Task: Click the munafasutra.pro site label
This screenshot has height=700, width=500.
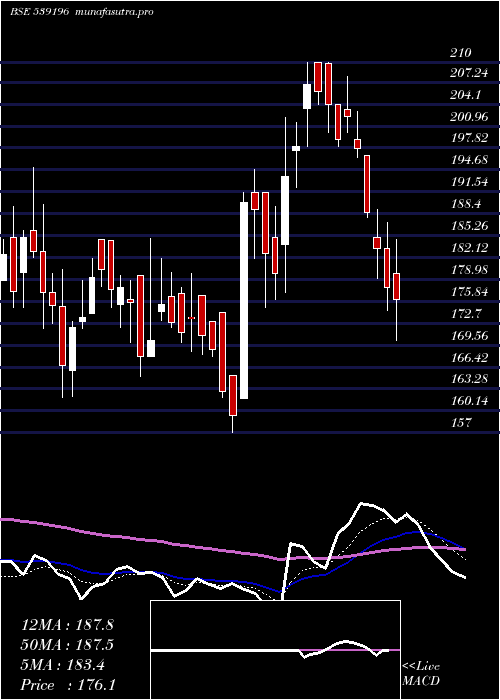Action: pos(112,12)
